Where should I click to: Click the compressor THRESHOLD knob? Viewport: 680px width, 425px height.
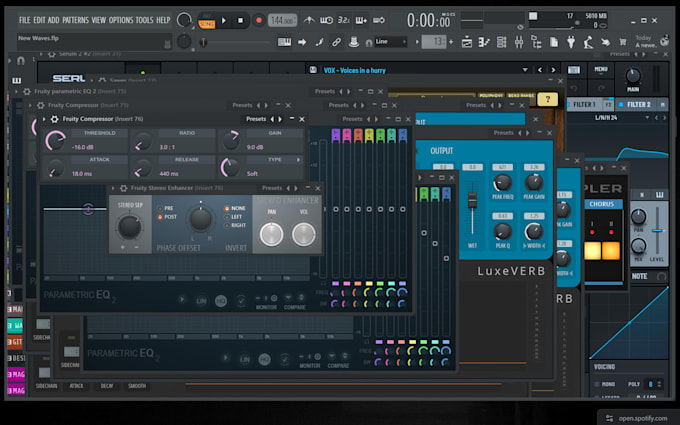tap(56, 141)
